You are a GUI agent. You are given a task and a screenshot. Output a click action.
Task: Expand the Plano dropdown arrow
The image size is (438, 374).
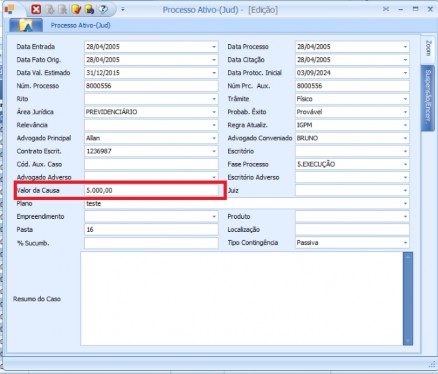coord(405,204)
